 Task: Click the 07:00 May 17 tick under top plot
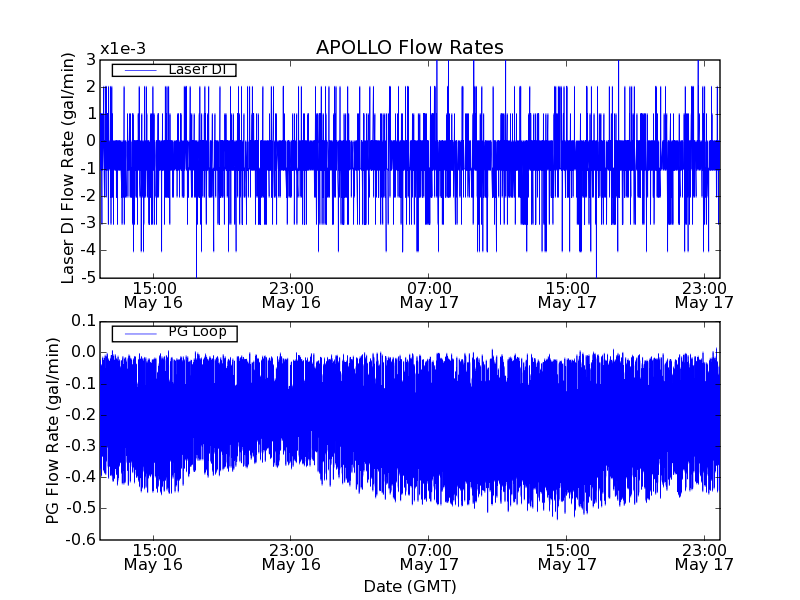point(429,294)
